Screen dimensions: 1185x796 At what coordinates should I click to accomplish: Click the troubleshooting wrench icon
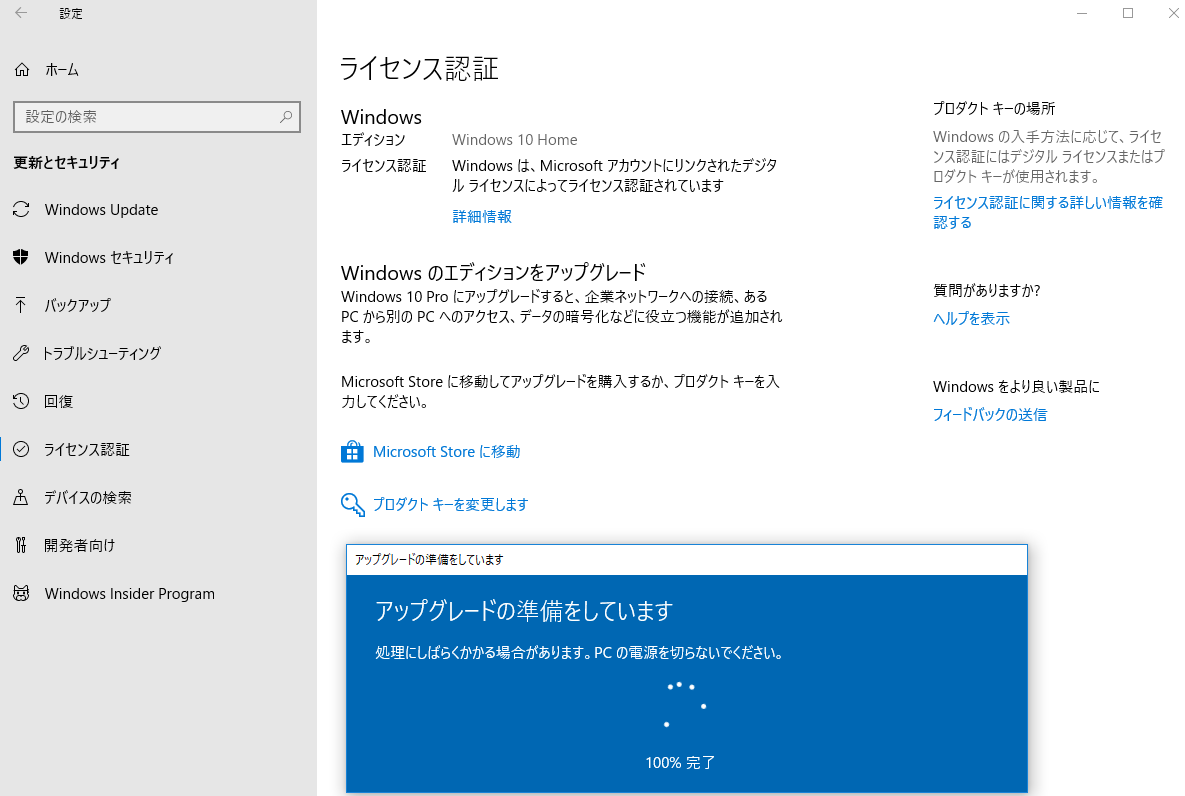21,353
